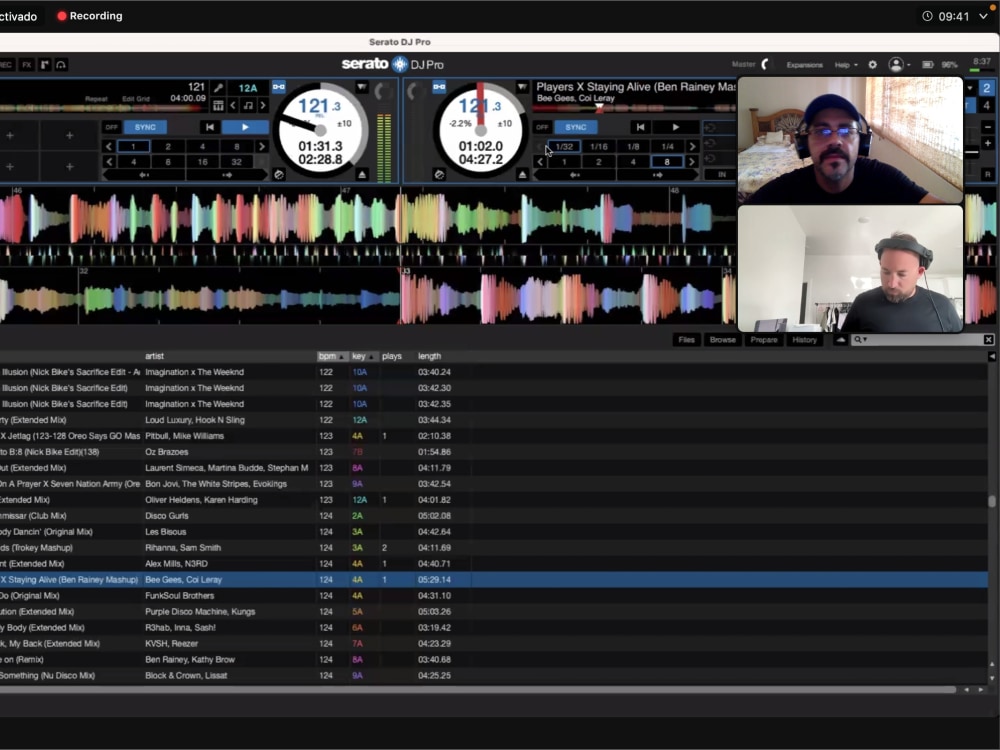Toggle SYNC on the left deck
The width and height of the screenshot is (1000, 750).
coord(145,127)
